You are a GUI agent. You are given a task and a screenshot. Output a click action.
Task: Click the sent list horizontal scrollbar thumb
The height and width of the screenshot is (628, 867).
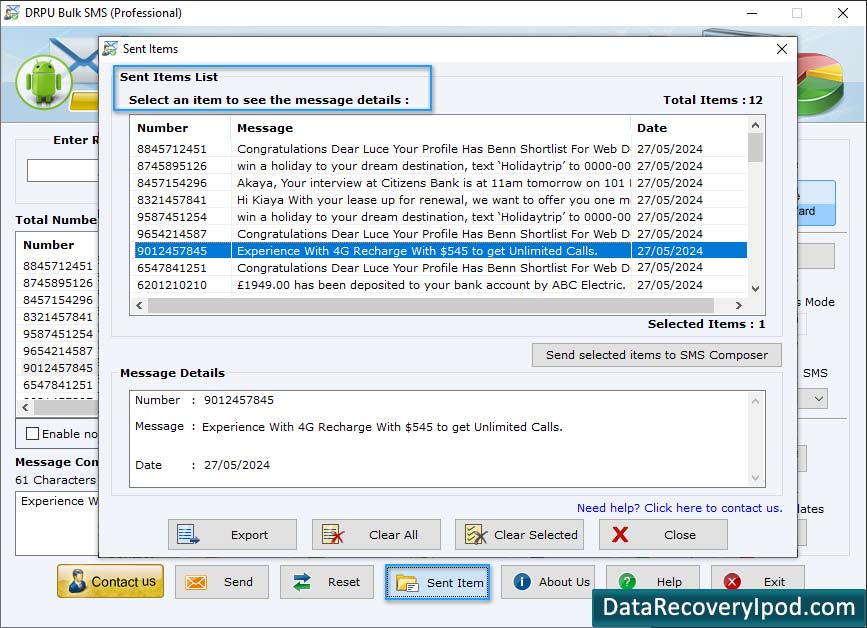pos(431,305)
